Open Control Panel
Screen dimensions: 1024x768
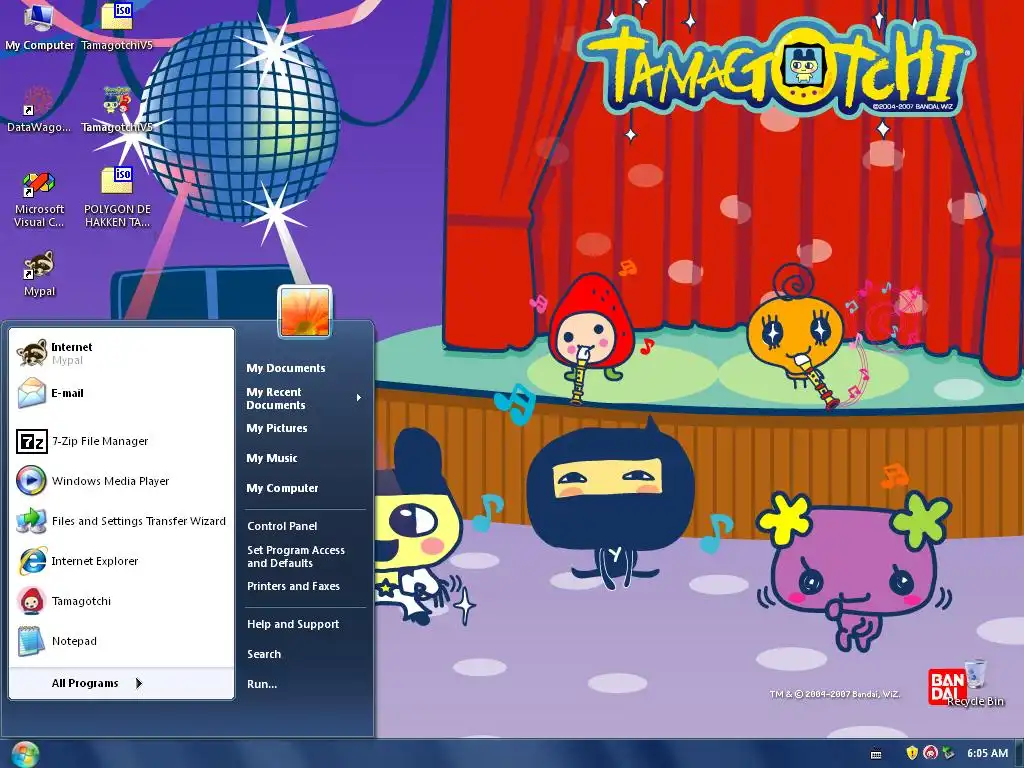pyautogui.click(x=305, y=526)
